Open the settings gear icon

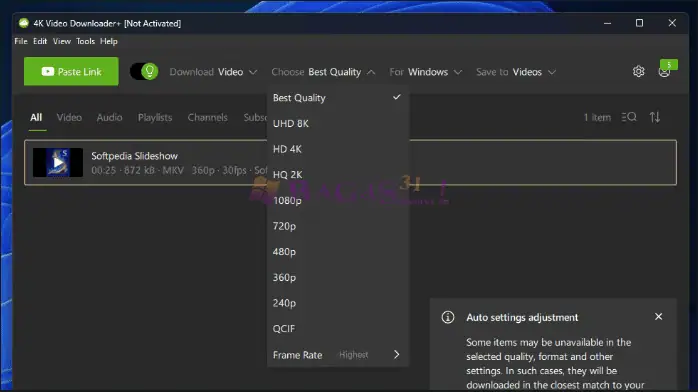[x=639, y=71]
